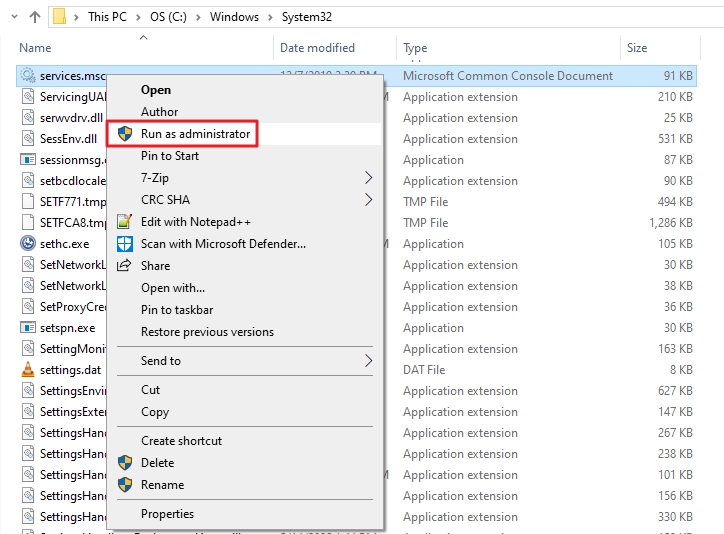Open the 7-Zip submenu entry
The image size is (724, 534).
155,178
